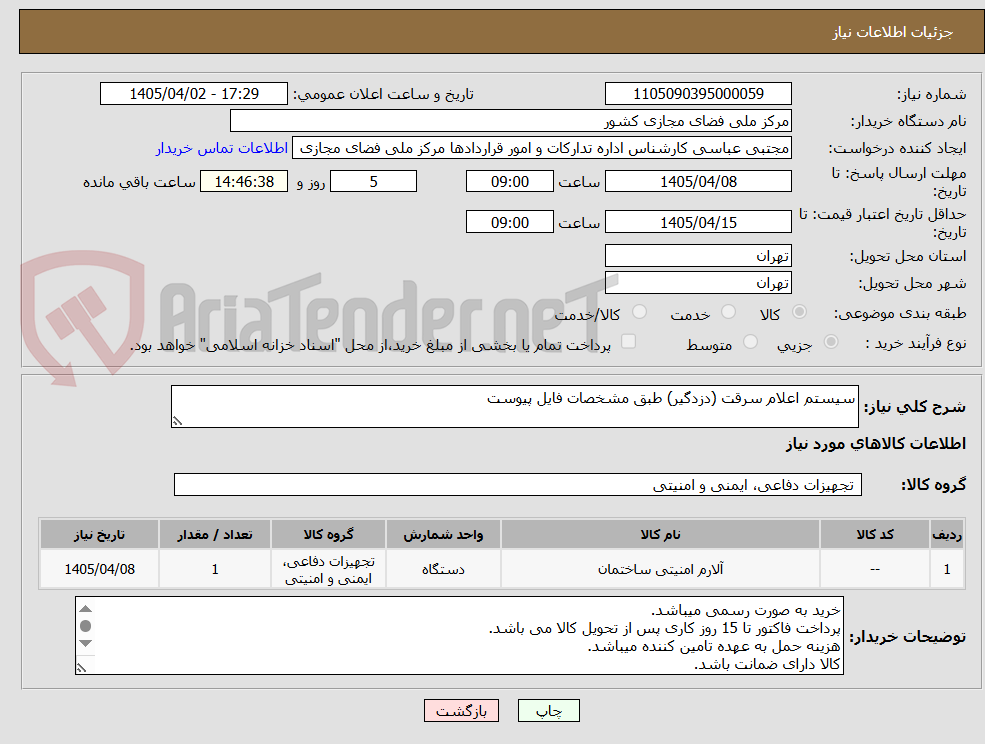The height and width of the screenshot is (744, 985).
Task: Click the چاپ print button
Action: (548, 711)
